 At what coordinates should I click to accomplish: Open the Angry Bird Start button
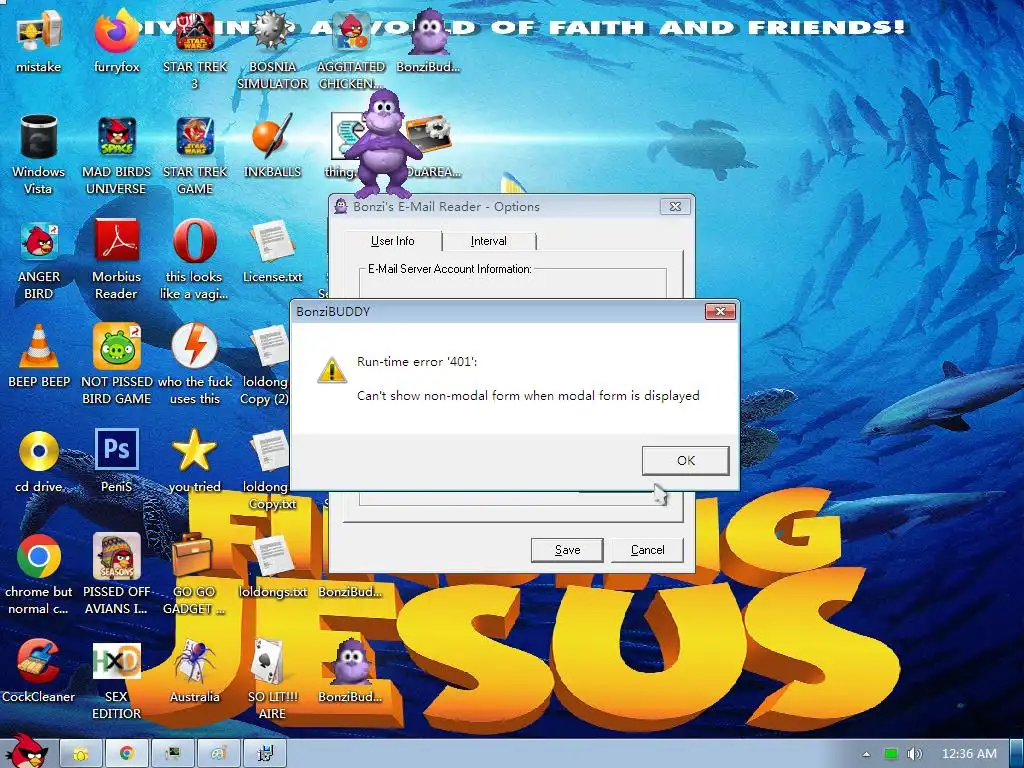25,752
